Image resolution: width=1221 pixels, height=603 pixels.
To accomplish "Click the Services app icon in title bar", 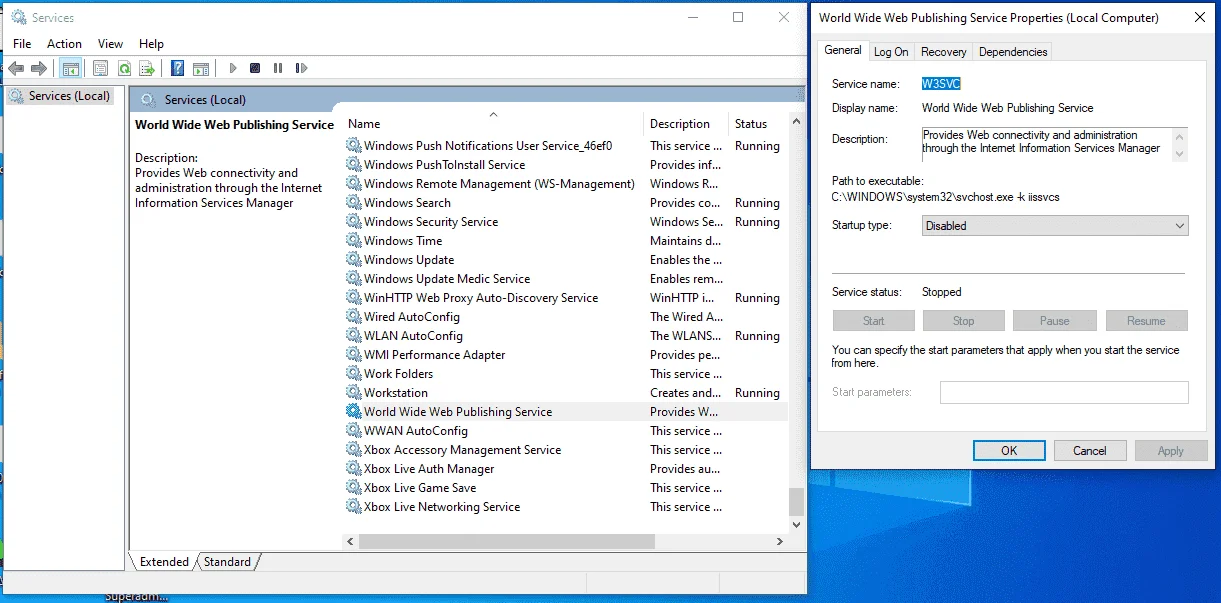I will (18, 17).
